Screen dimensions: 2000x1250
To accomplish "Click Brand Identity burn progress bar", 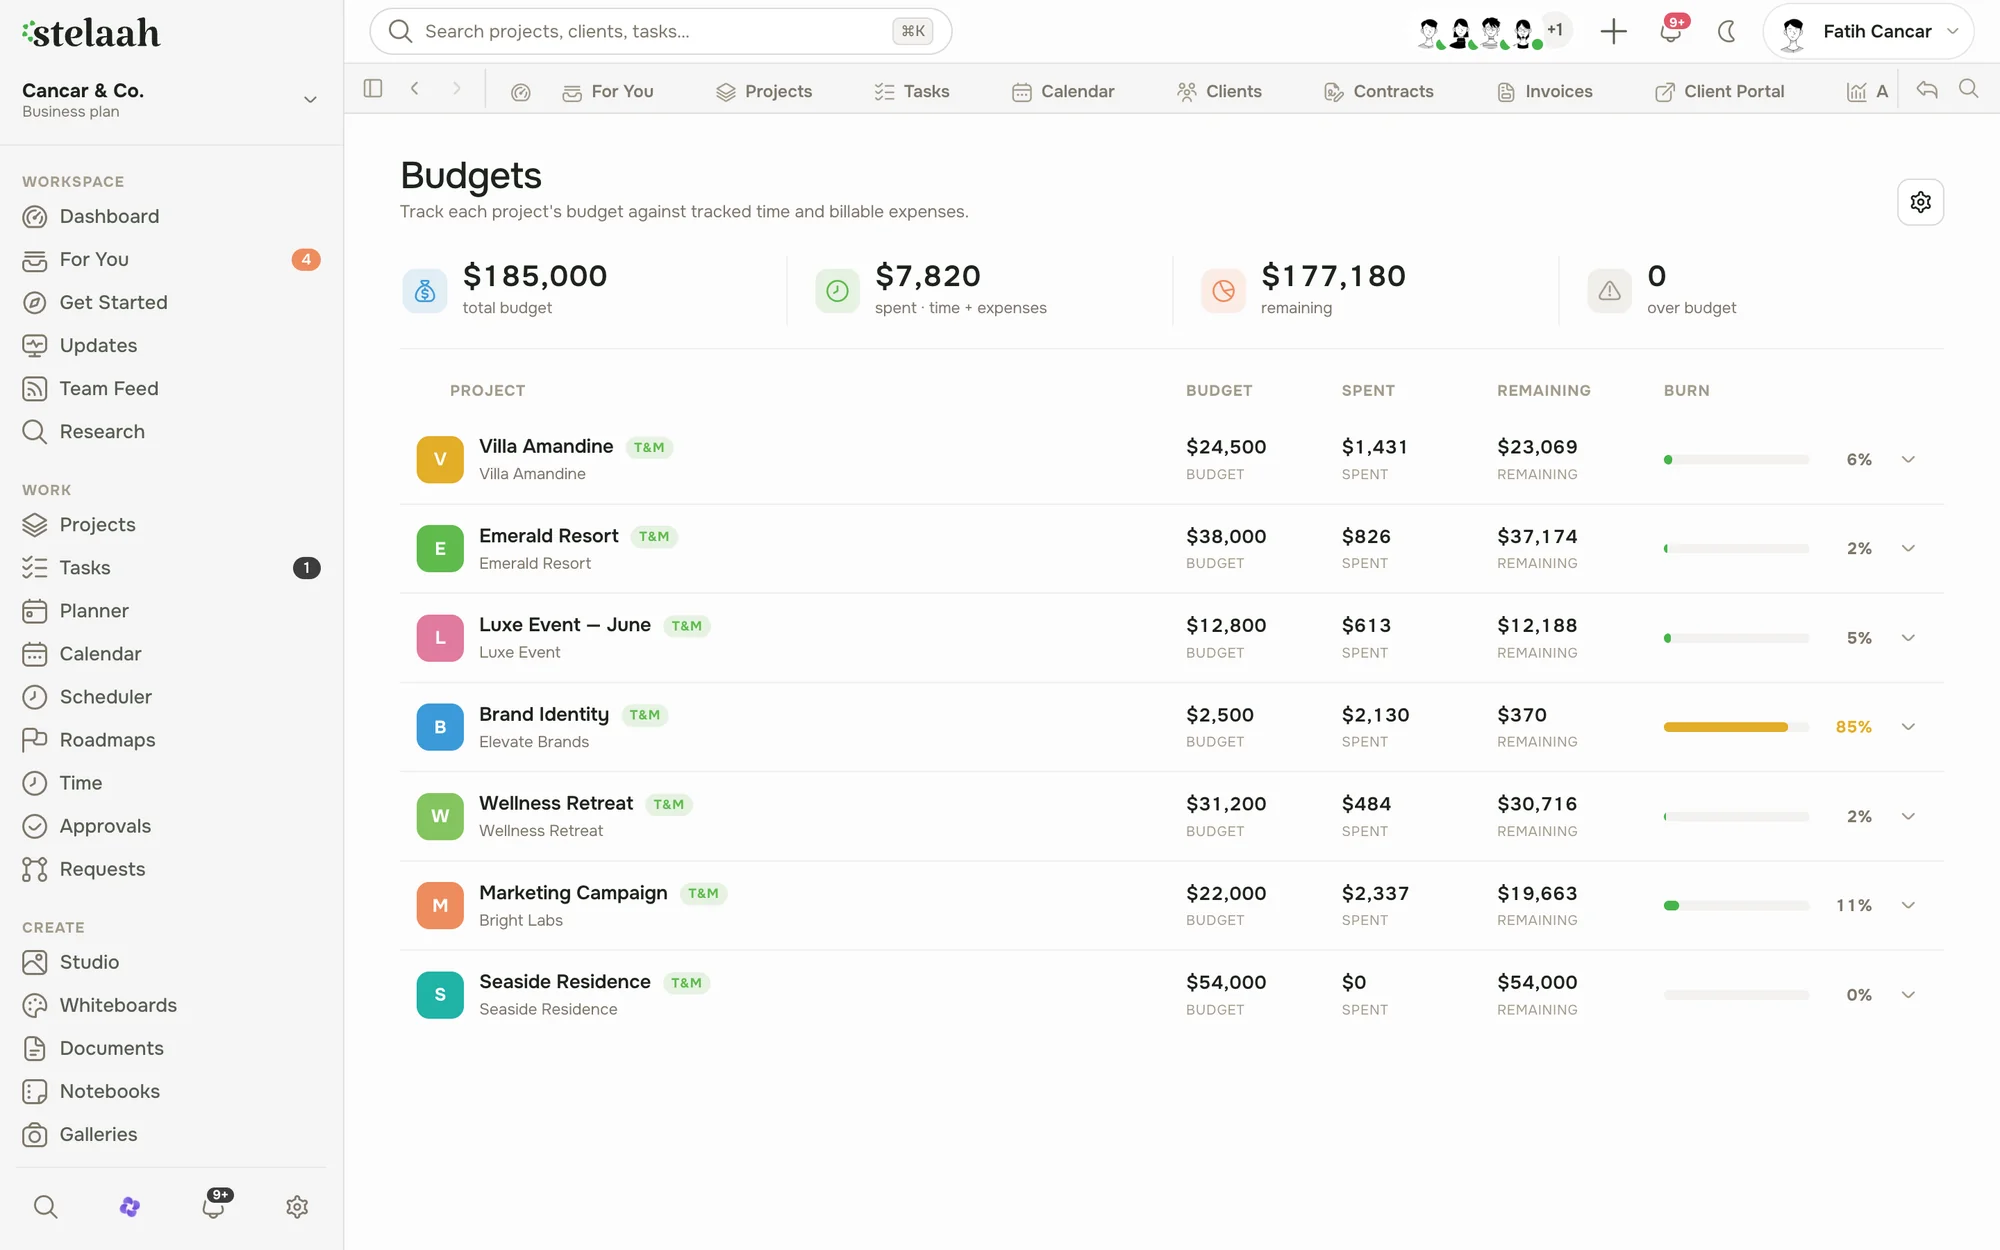I will point(1736,727).
